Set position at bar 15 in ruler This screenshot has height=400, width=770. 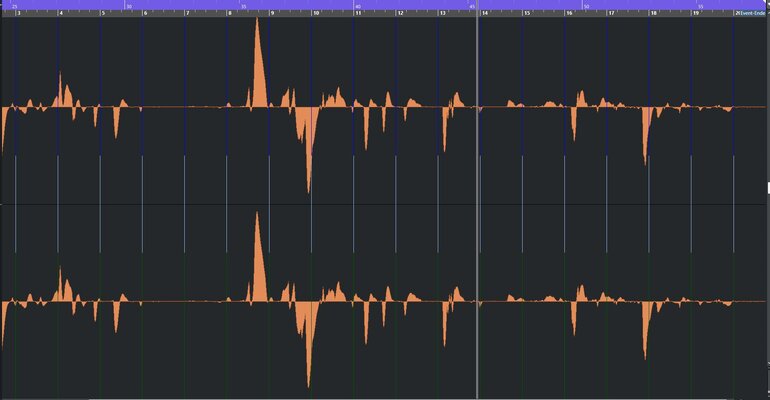[x=527, y=13]
